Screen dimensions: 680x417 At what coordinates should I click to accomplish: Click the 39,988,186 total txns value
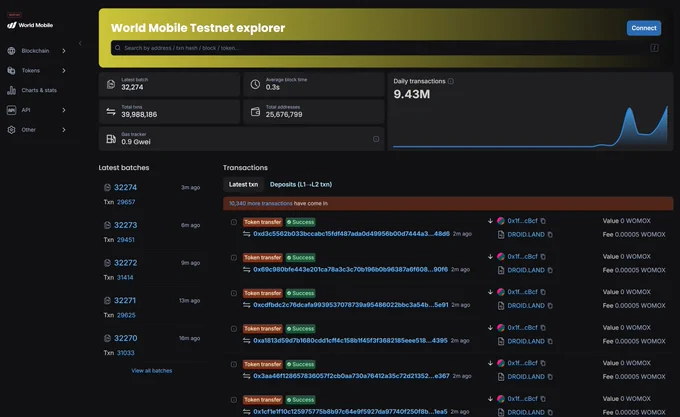139,114
